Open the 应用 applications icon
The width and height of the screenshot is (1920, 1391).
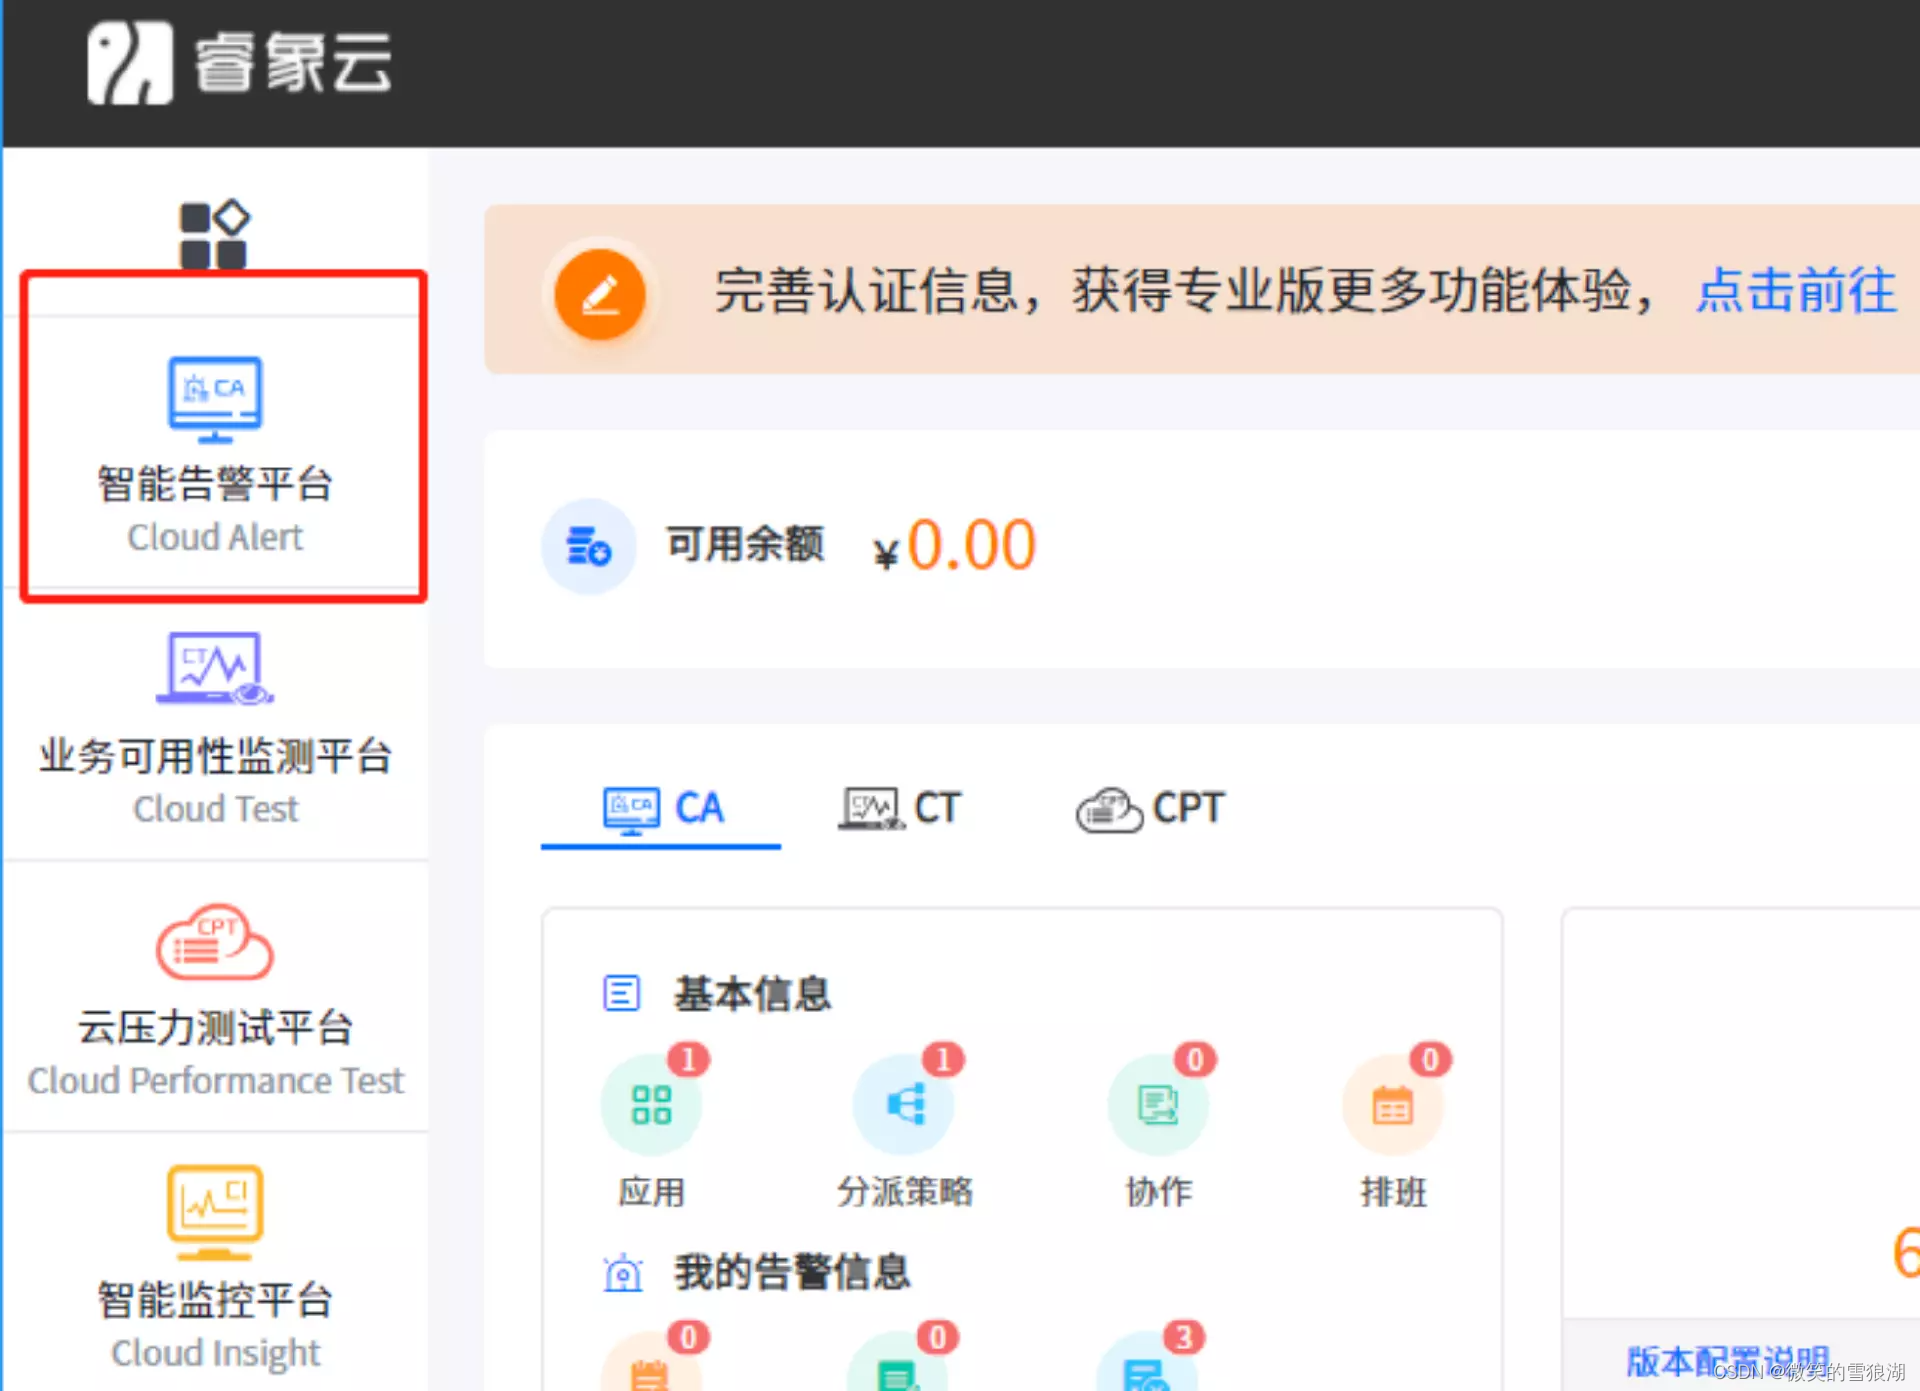coord(651,1105)
